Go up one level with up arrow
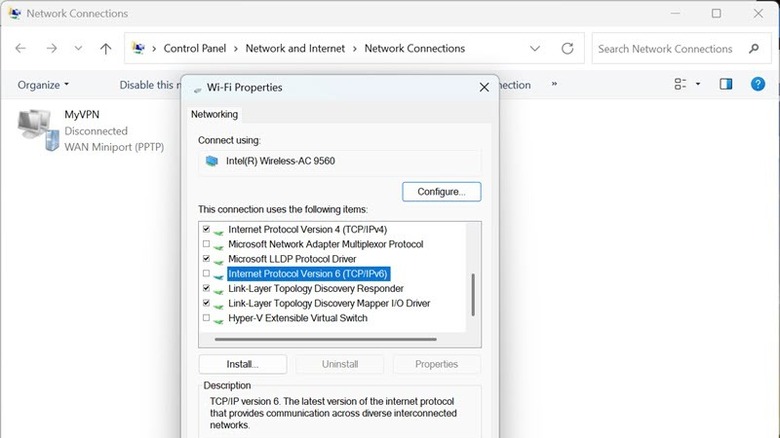The image size is (780, 438). (105, 48)
